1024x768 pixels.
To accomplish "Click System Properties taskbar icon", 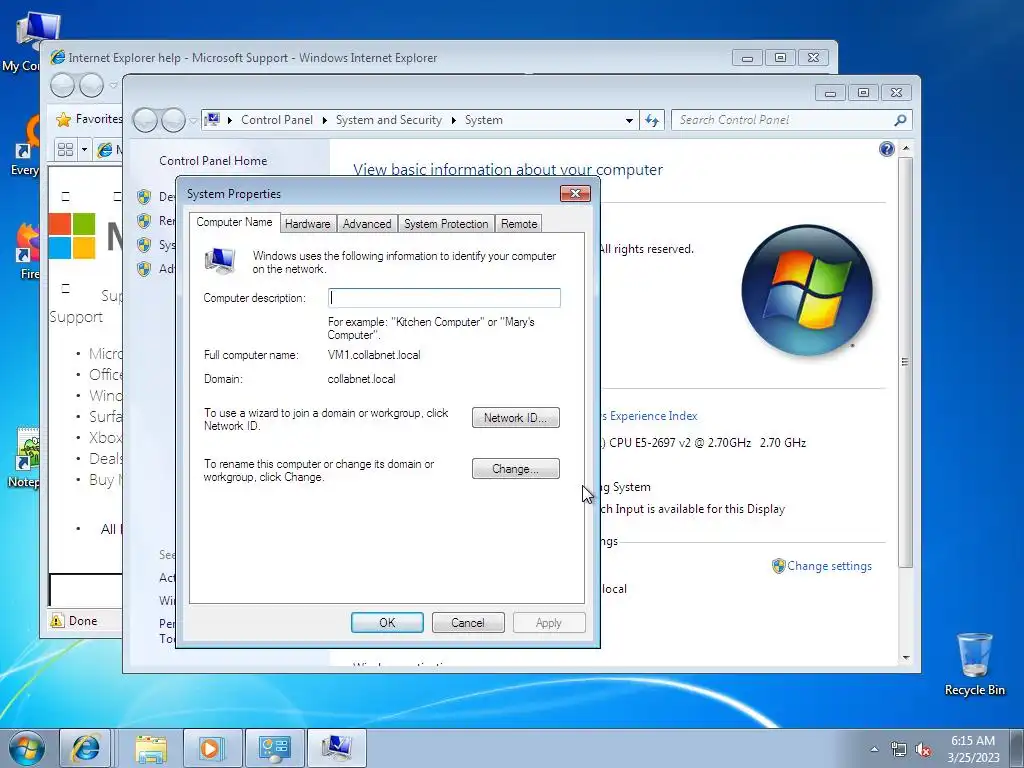I will 336,748.
